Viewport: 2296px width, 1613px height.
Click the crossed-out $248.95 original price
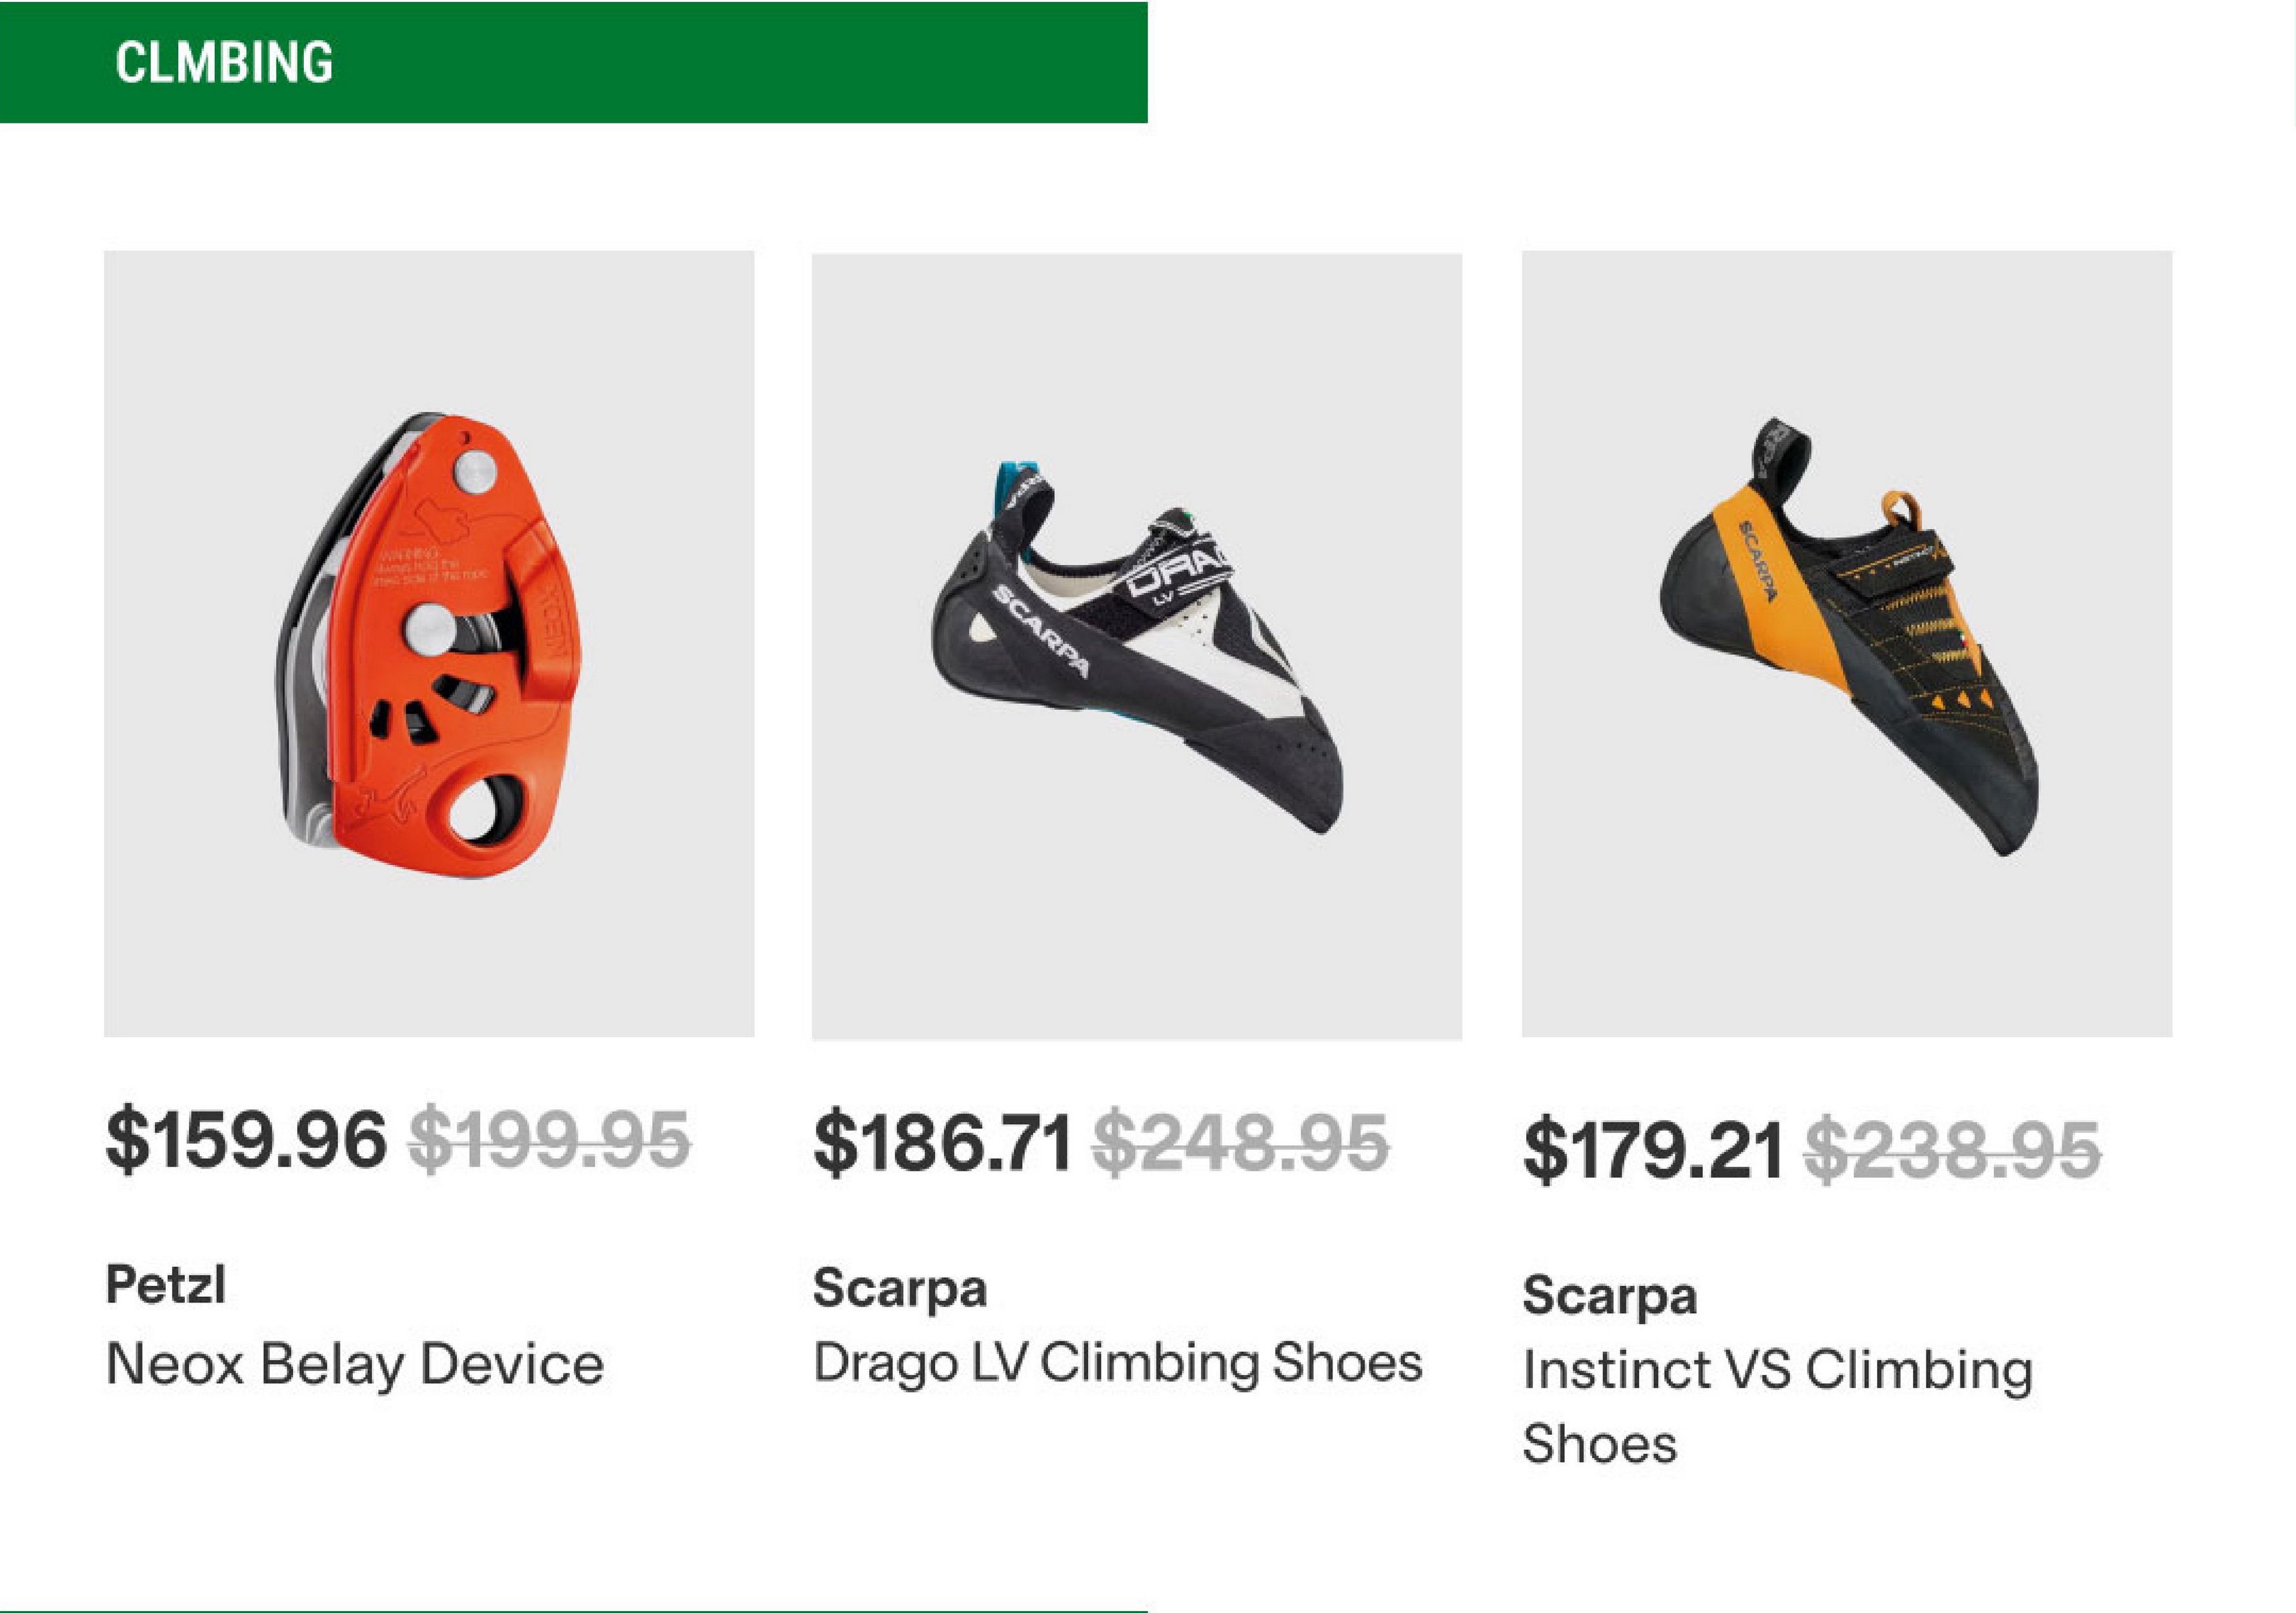[1240, 1143]
